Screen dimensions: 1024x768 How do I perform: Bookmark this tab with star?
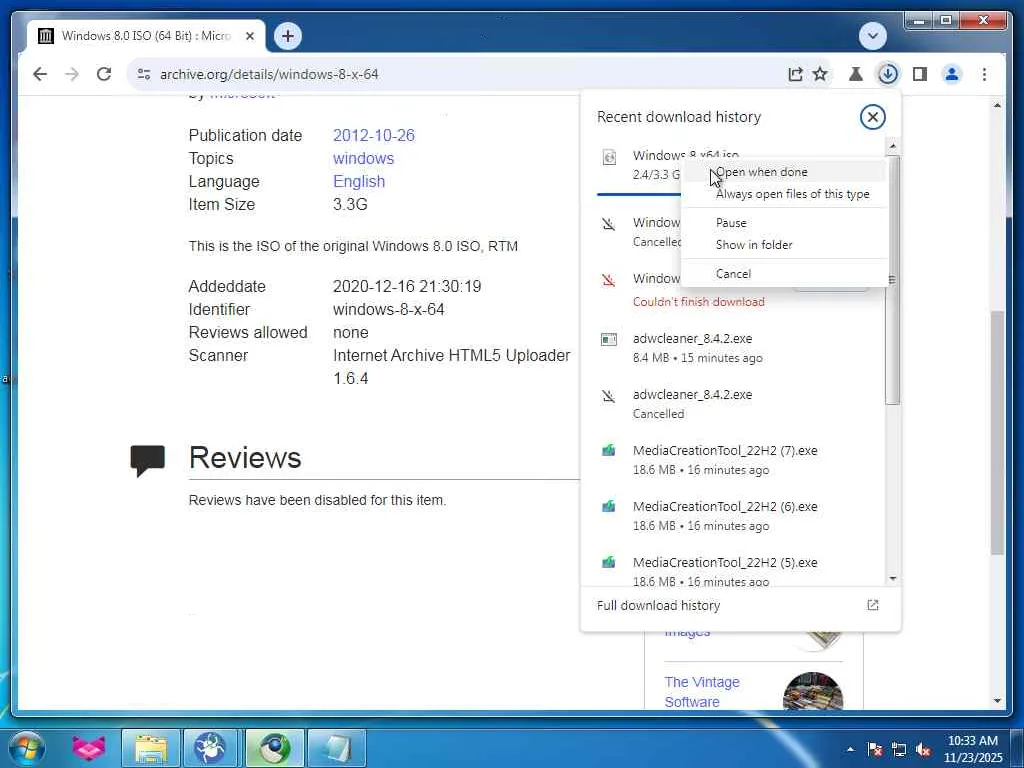tap(820, 74)
